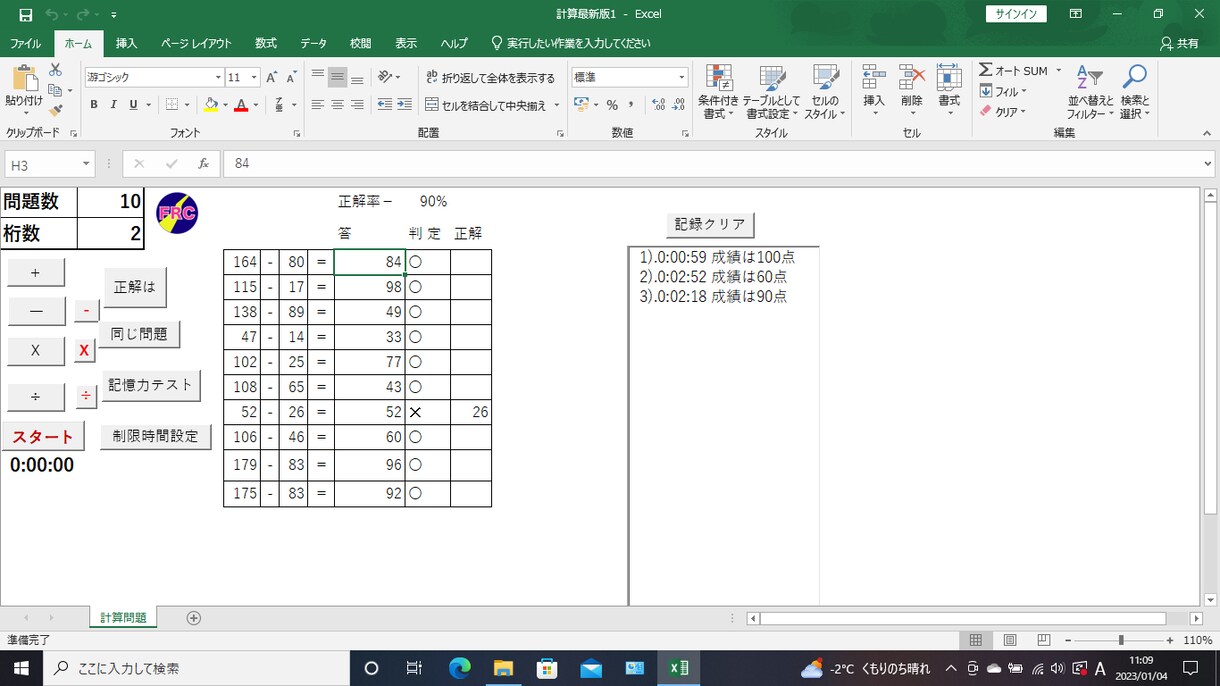Toggle align text left
The width and height of the screenshot is (1220, 686).
tap(318, 105)
